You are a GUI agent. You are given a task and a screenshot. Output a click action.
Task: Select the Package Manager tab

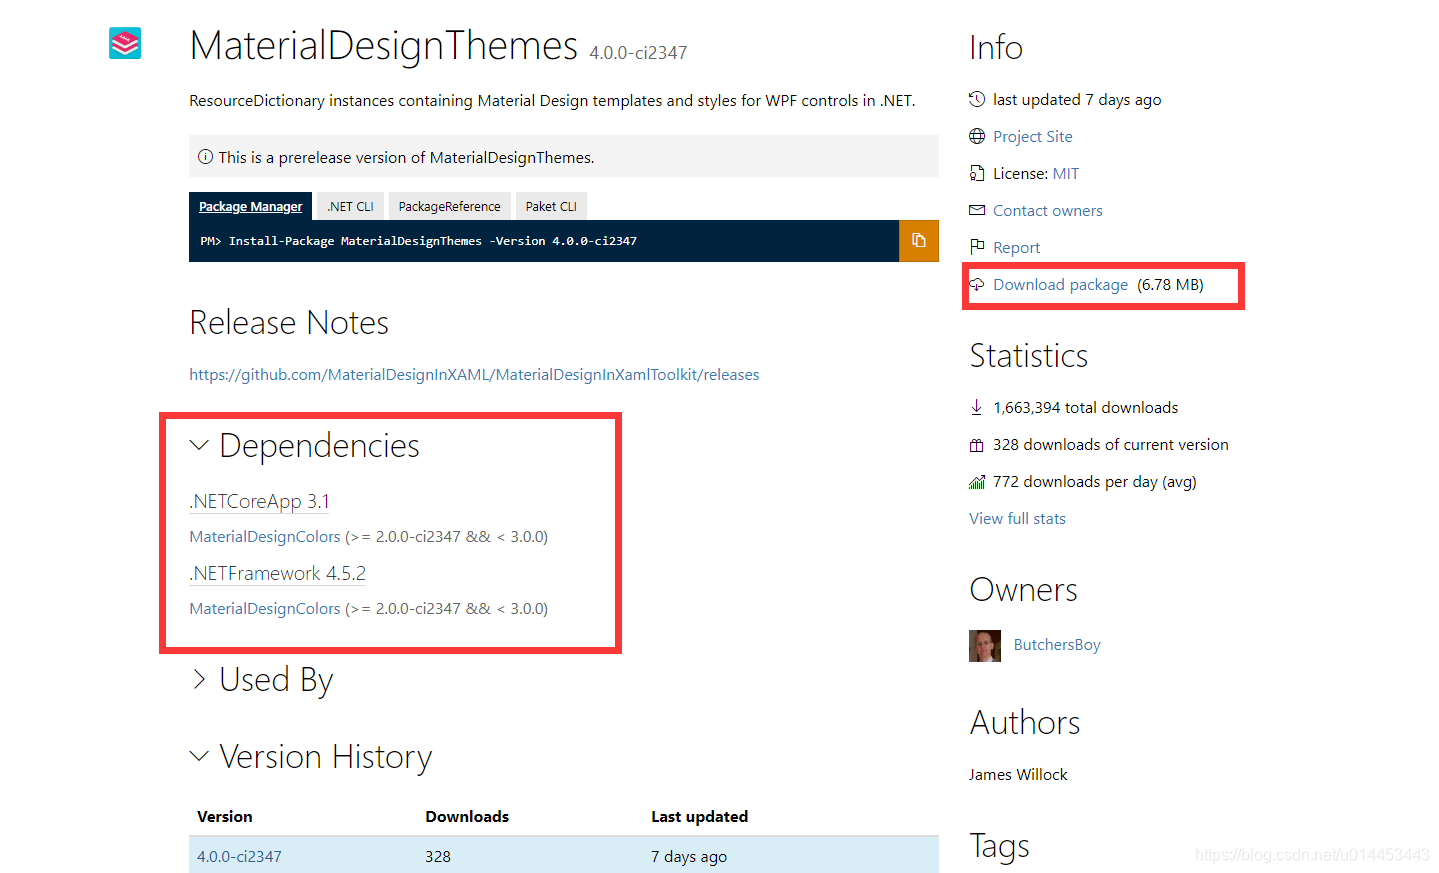pyautogui.click(x=250, y=206)
